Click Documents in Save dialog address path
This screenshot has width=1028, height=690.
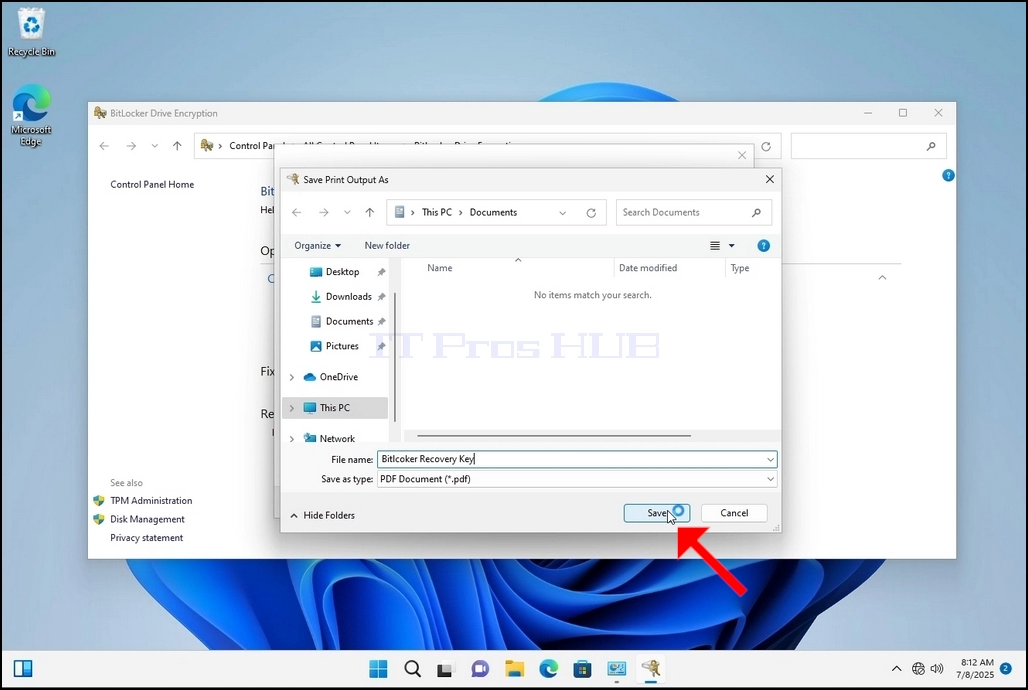(493, 213)
